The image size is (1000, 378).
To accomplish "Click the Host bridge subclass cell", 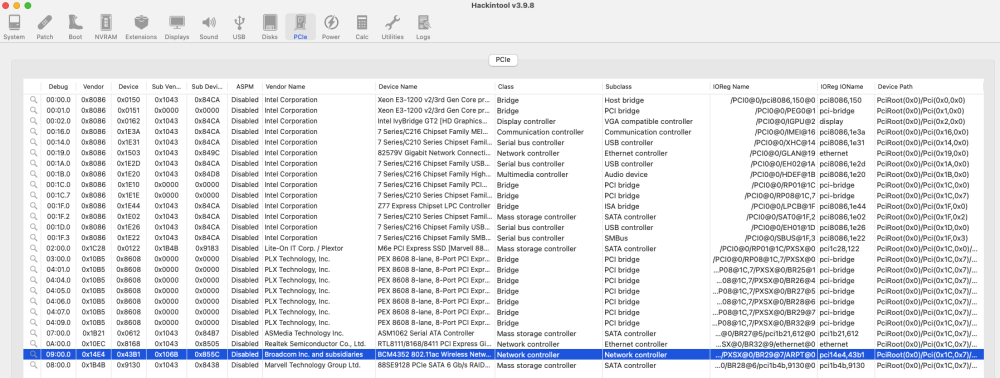I will click(624, 100).
